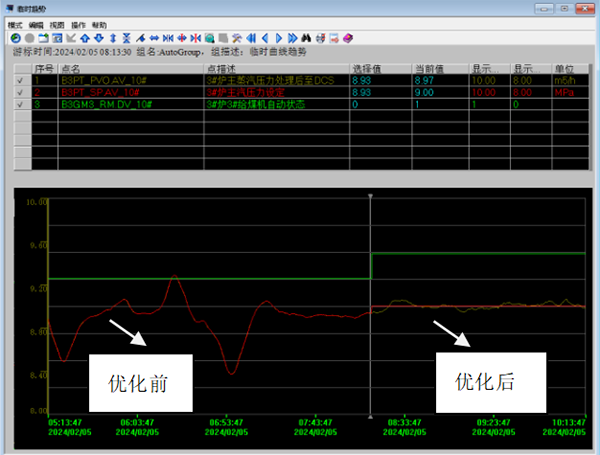Click the table's vertical scrollbar
Screen dimensions: 600x455
pos(583,120)
